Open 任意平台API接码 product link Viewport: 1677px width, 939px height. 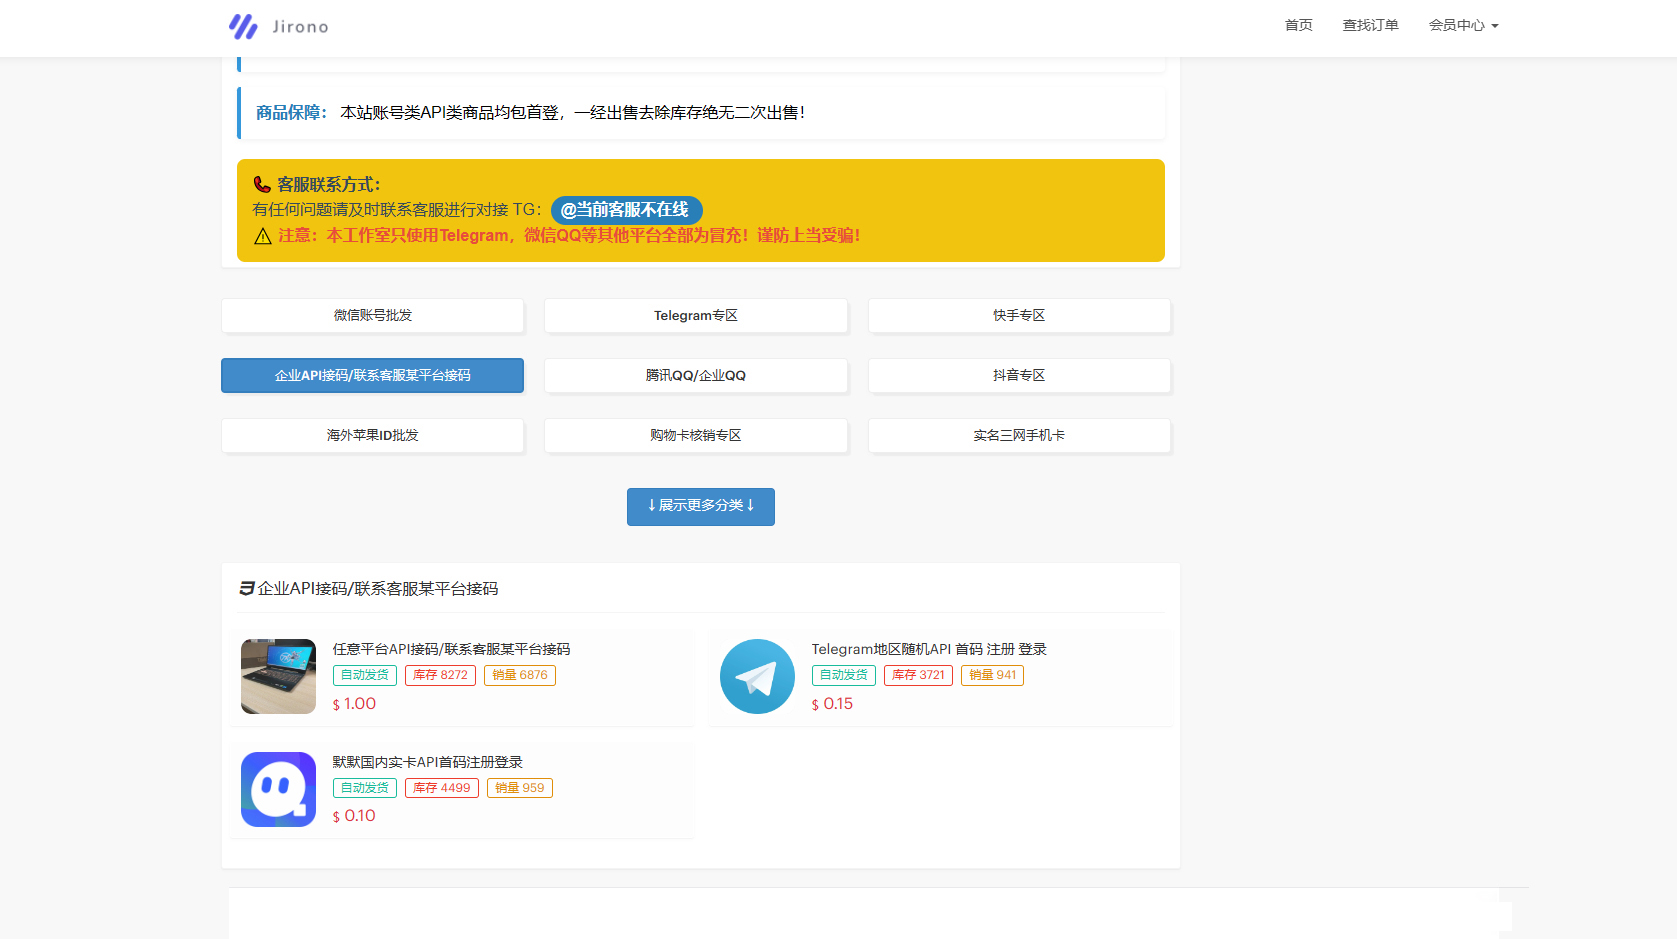pyautogui.click(x=450, y=649)
